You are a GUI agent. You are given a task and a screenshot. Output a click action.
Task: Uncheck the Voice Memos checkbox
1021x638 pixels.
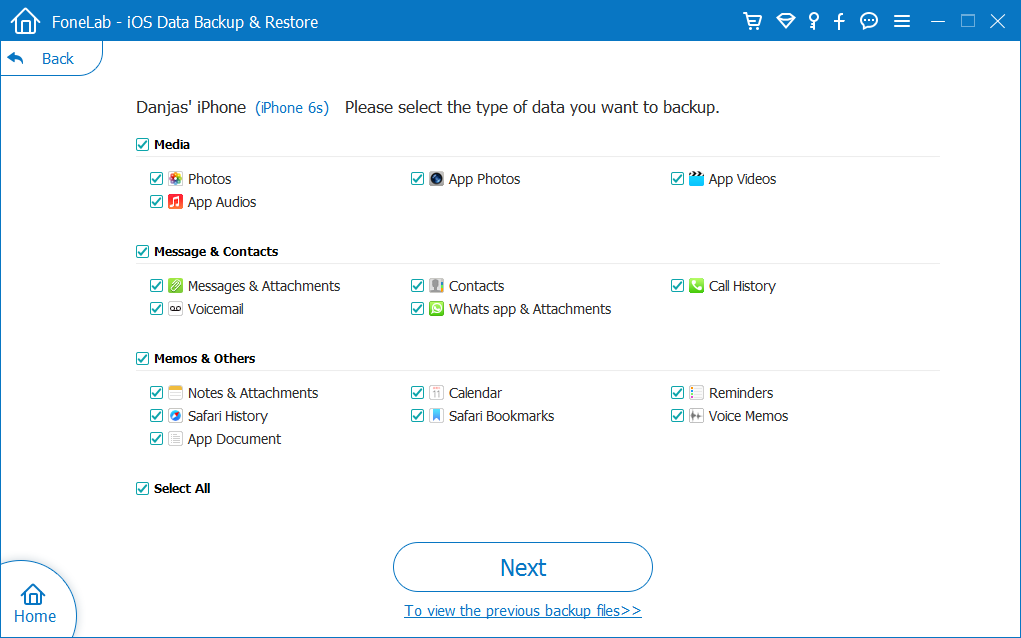pos(677,415)
